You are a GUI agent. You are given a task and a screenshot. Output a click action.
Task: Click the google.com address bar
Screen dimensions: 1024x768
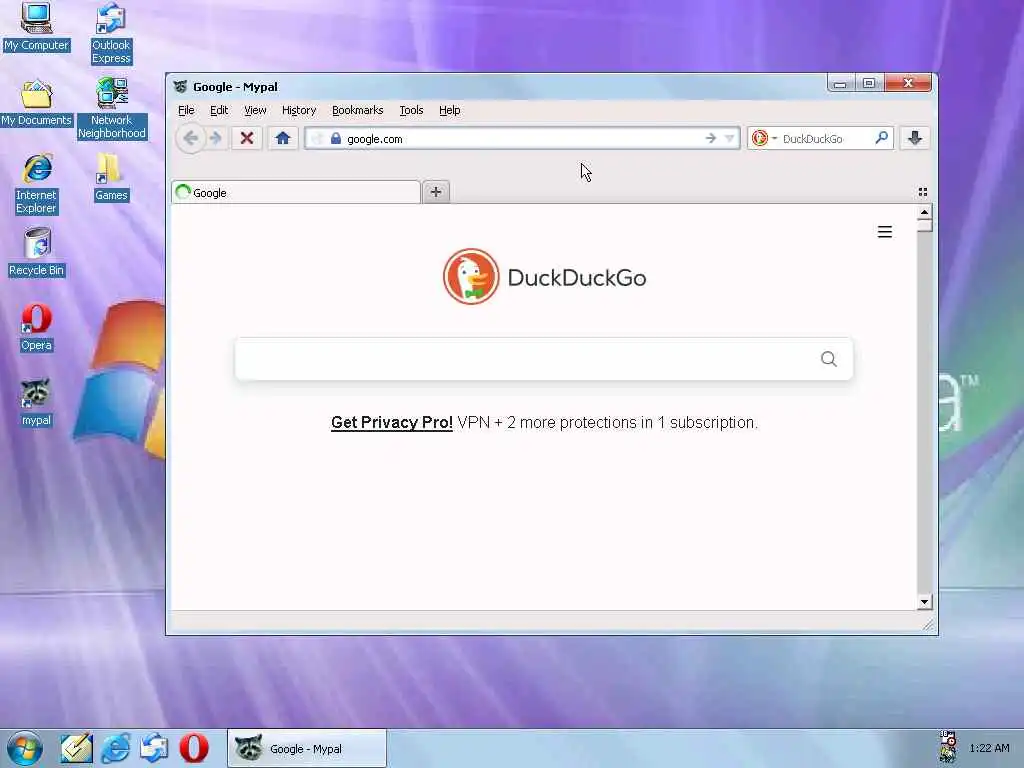coord(522,138)
